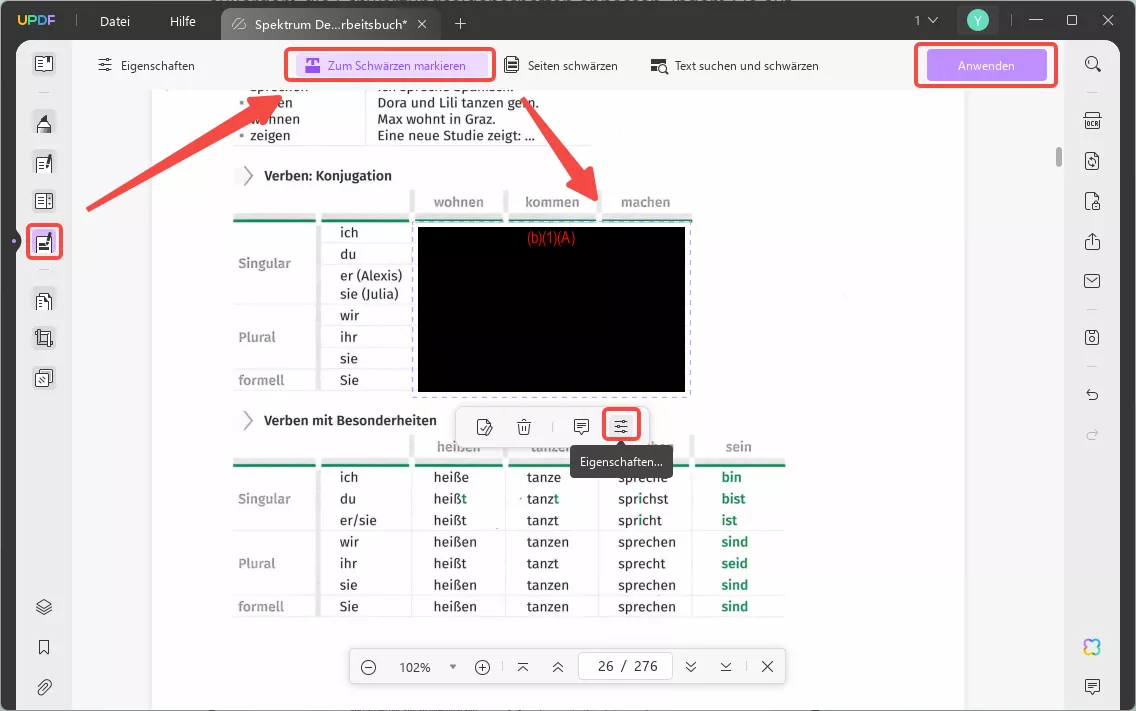Show the Layers panel
1136x711 pixels.
(43, 607)
